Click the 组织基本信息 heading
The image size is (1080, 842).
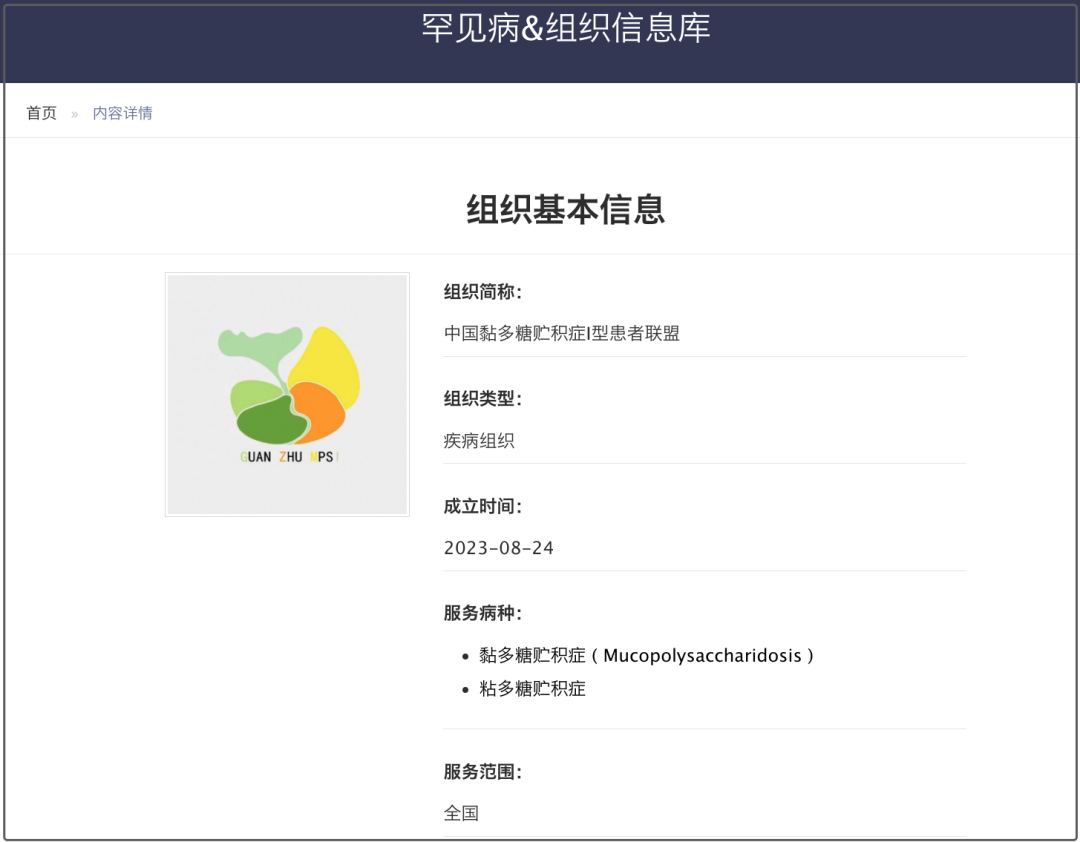pyautogui.click(x=565, y=210)
